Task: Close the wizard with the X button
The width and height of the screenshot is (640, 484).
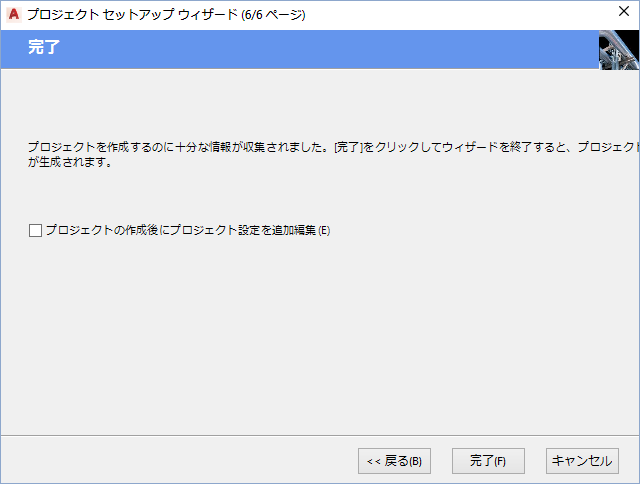Action: 623,14
